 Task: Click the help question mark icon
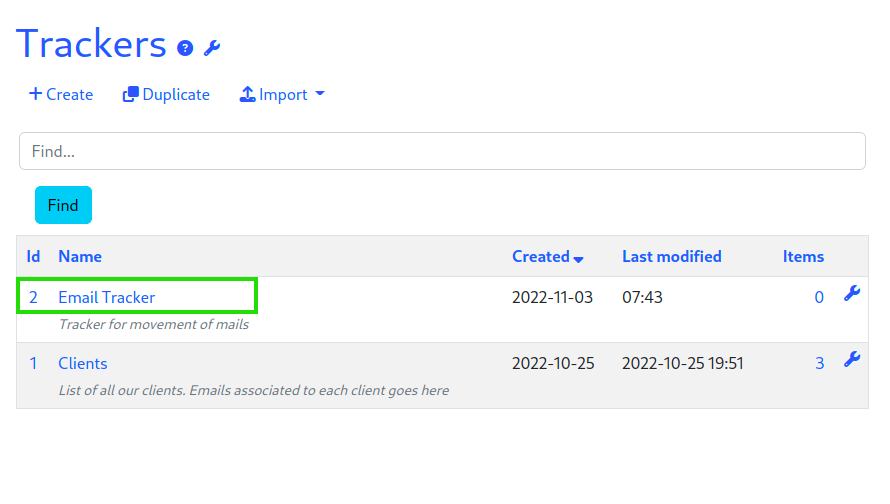[185, 48]
